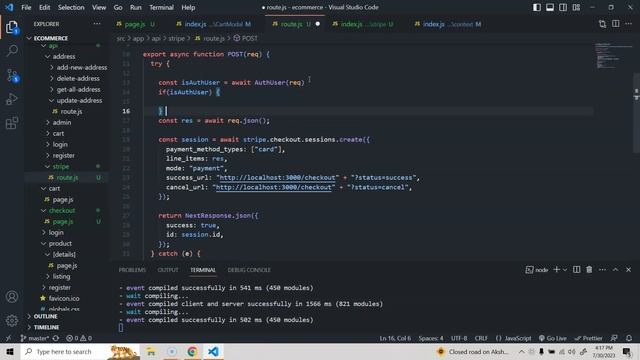640x360 pixels.
Task: Click Ln 16, Col 6 indicator
Action: 395,338
